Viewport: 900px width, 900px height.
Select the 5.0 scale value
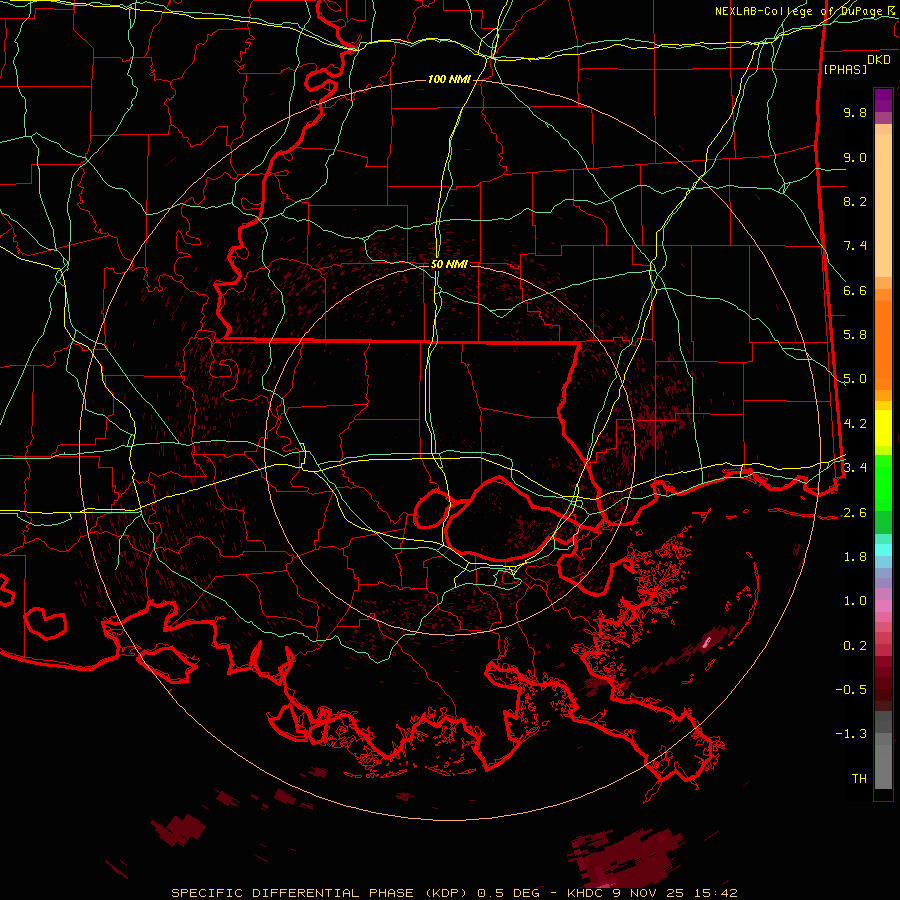tap(855, 379)
